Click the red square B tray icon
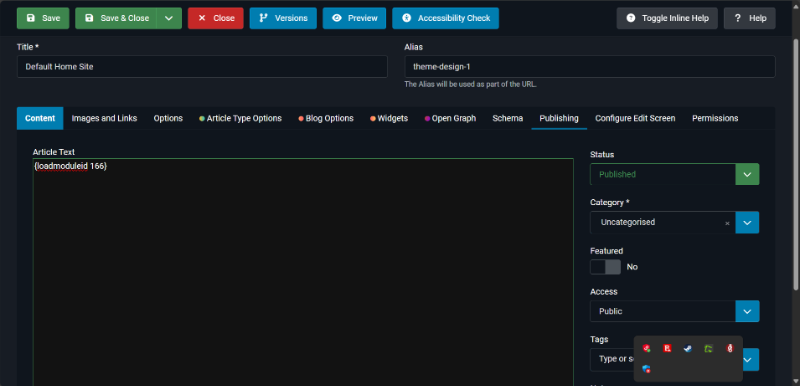Image resolution: width=800 pixels, height=386 pixels. tap(667, 349)
